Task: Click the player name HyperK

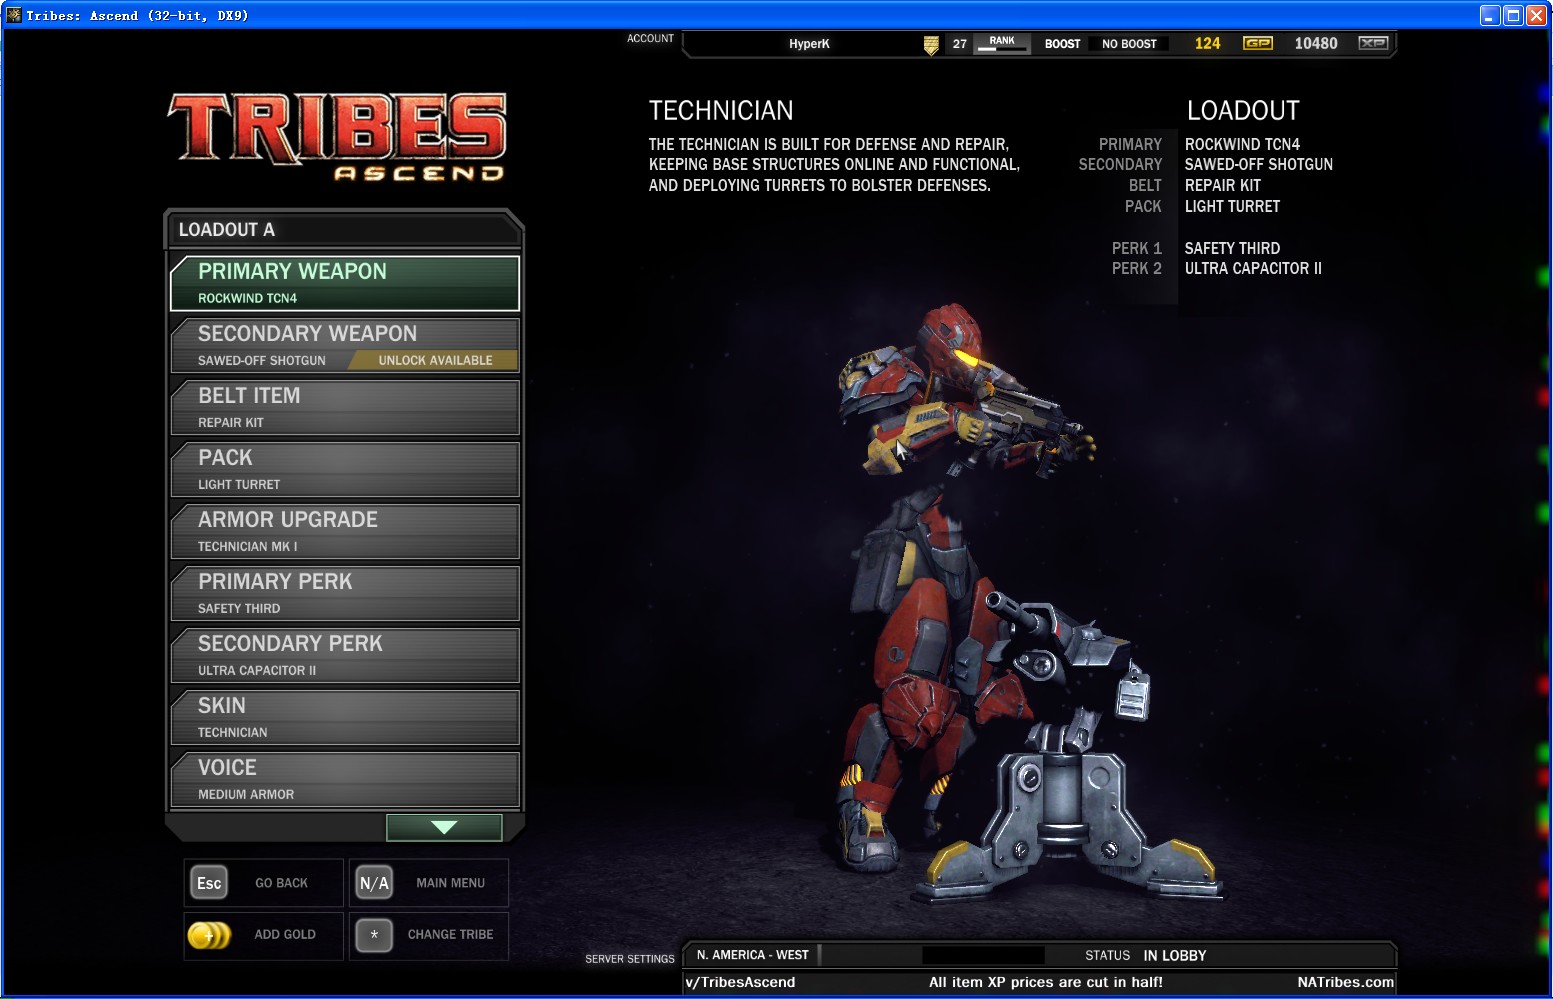Action: [x=809, y=44]
